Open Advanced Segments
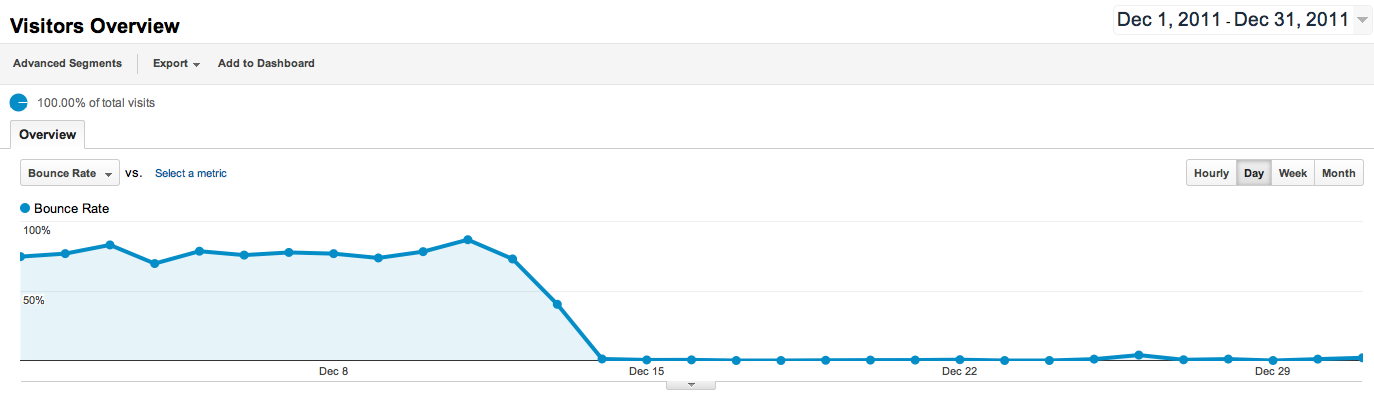Image resolution: width=1374 pixels, height=397 pixels. click(67, 63)
